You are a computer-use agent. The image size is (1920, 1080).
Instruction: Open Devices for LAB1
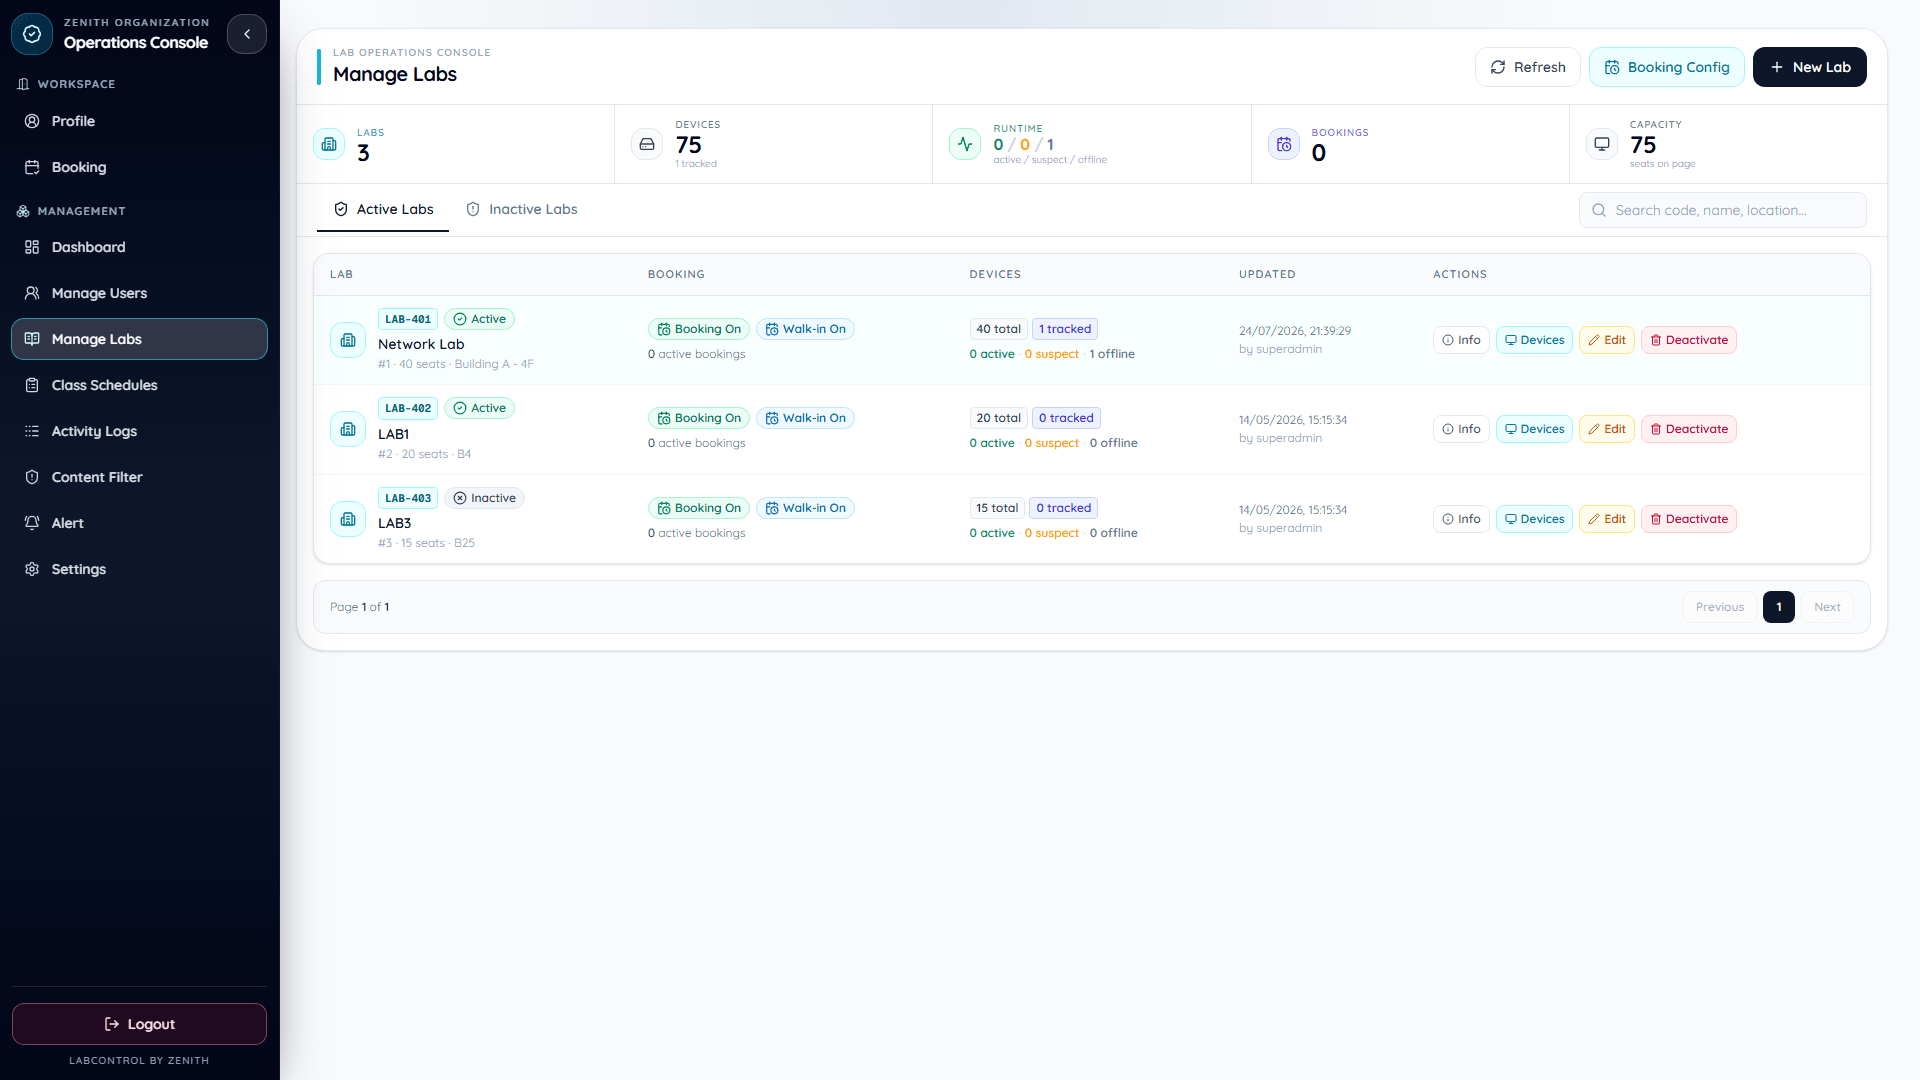pos(1534,429)
